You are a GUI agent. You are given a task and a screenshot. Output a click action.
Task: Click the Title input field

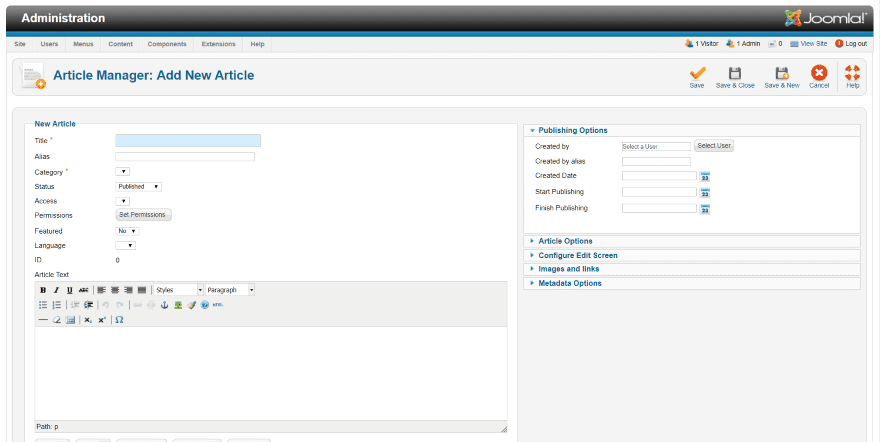point(188,141)
